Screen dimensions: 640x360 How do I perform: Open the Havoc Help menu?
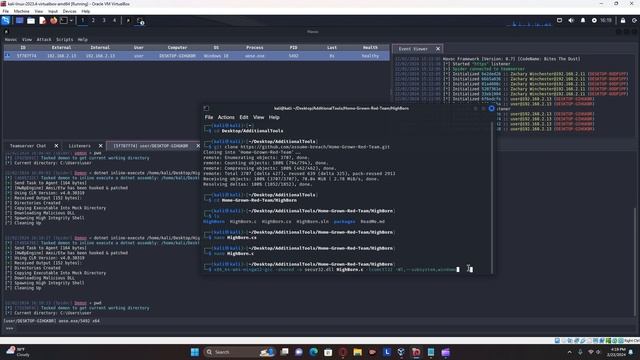pyautogui.click(x=82, y=40)
